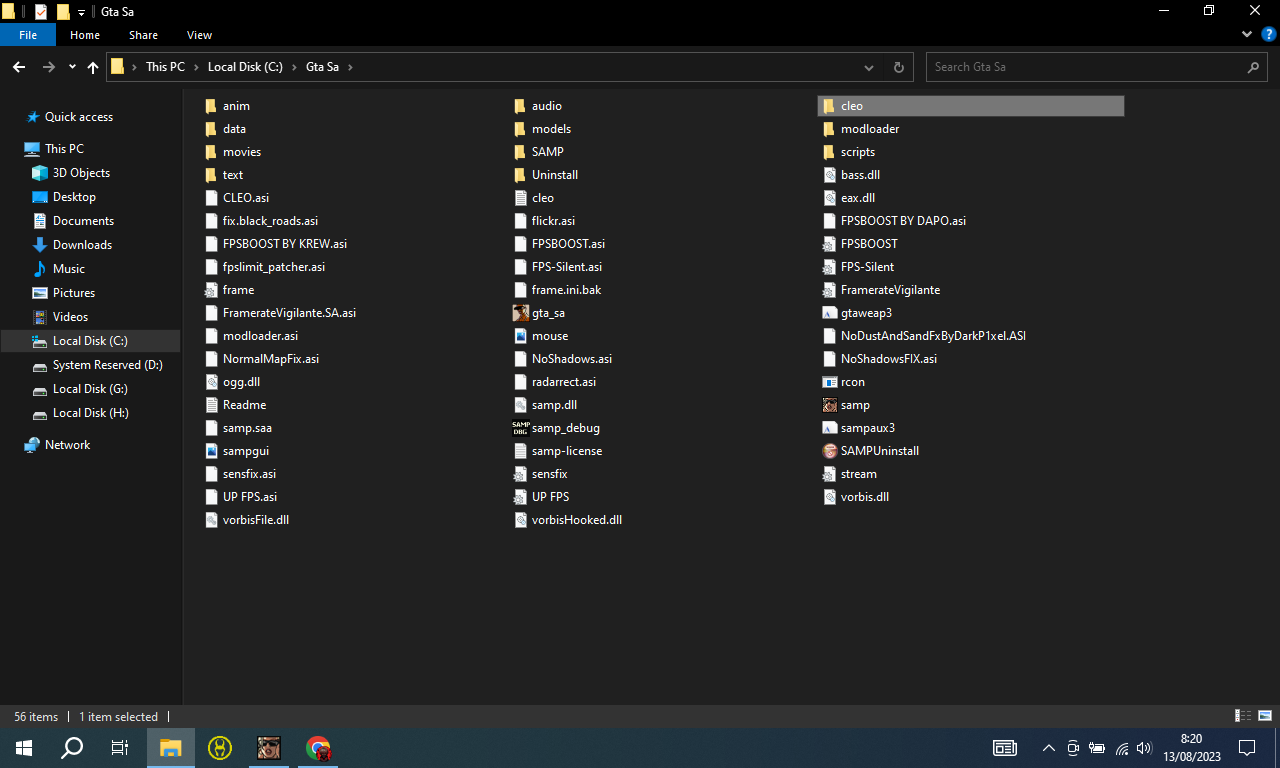
Task: Open Task View on the taskbar
Action: 120,747
